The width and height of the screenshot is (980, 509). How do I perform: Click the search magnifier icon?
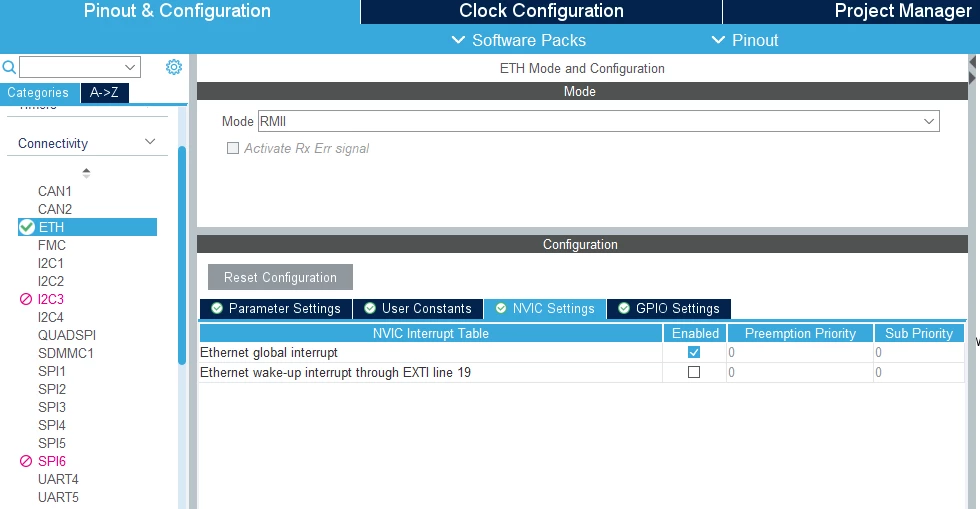tap(9, 67)
